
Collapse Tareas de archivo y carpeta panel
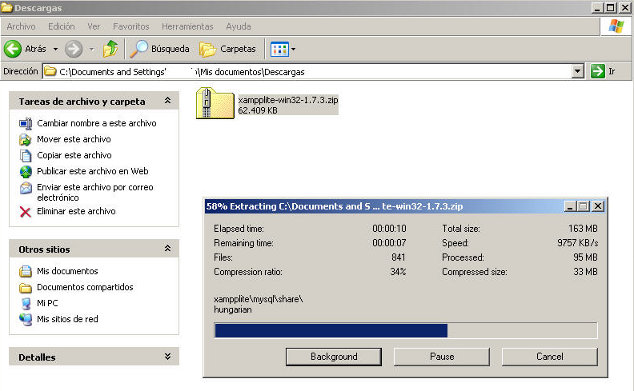pyautogui.click(x=167, y=101)
